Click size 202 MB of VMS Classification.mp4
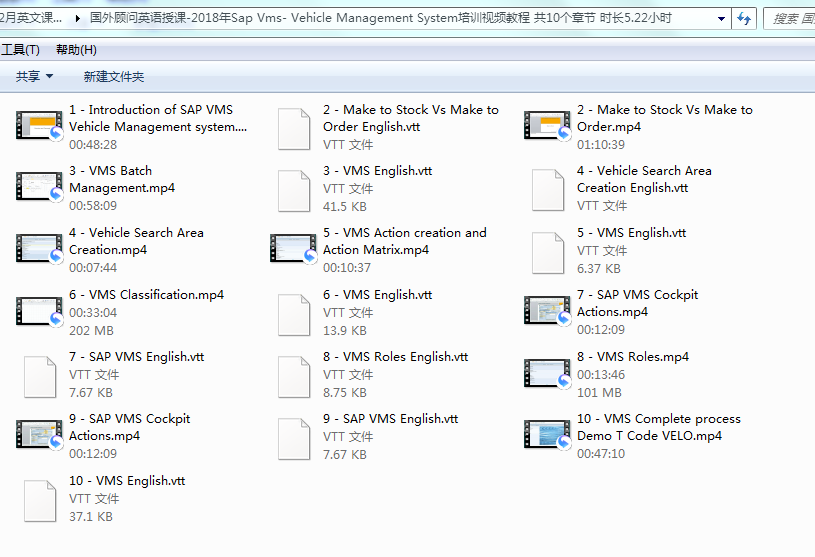 pyautogui.click(x=91, y=330)
